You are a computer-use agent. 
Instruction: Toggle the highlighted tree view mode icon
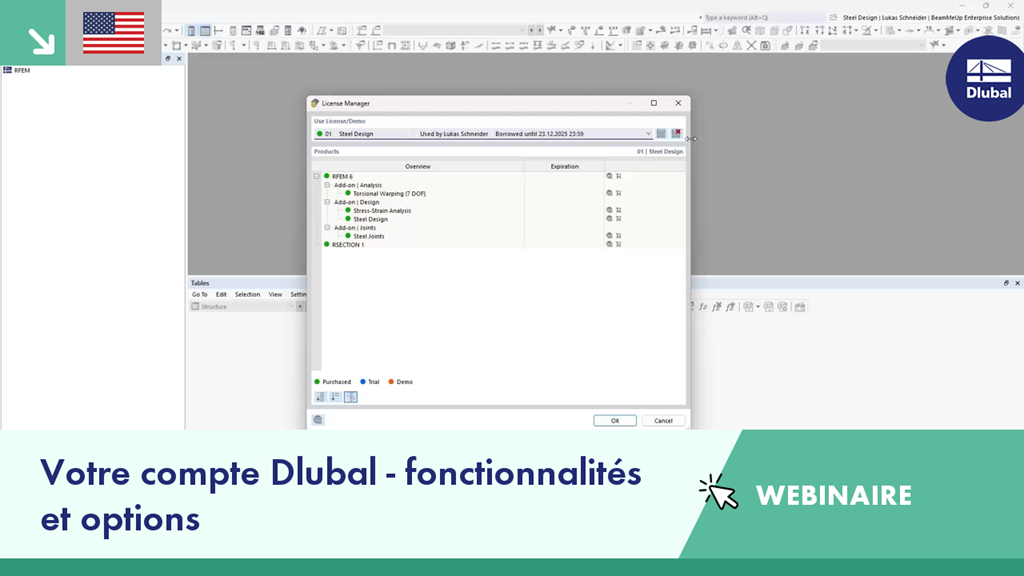click(351, 397)
